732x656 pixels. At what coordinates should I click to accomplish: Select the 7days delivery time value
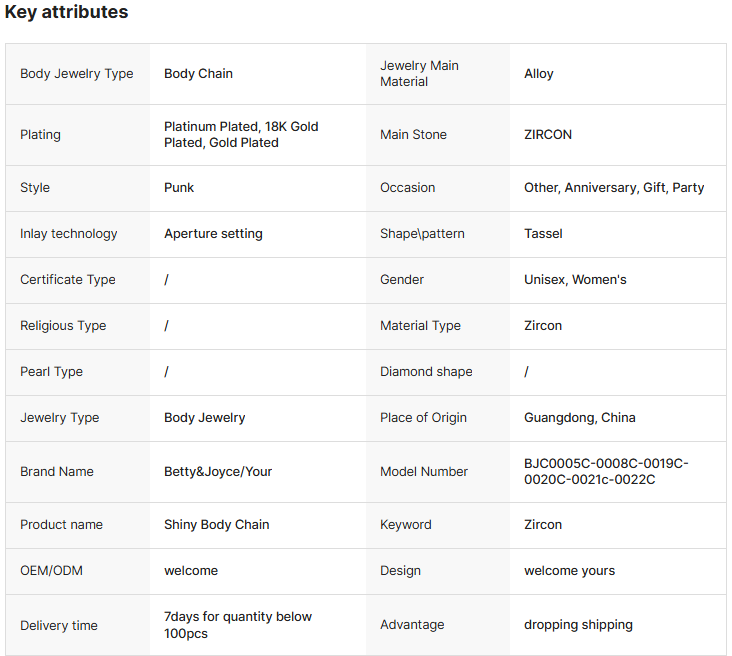pos(238,625)
